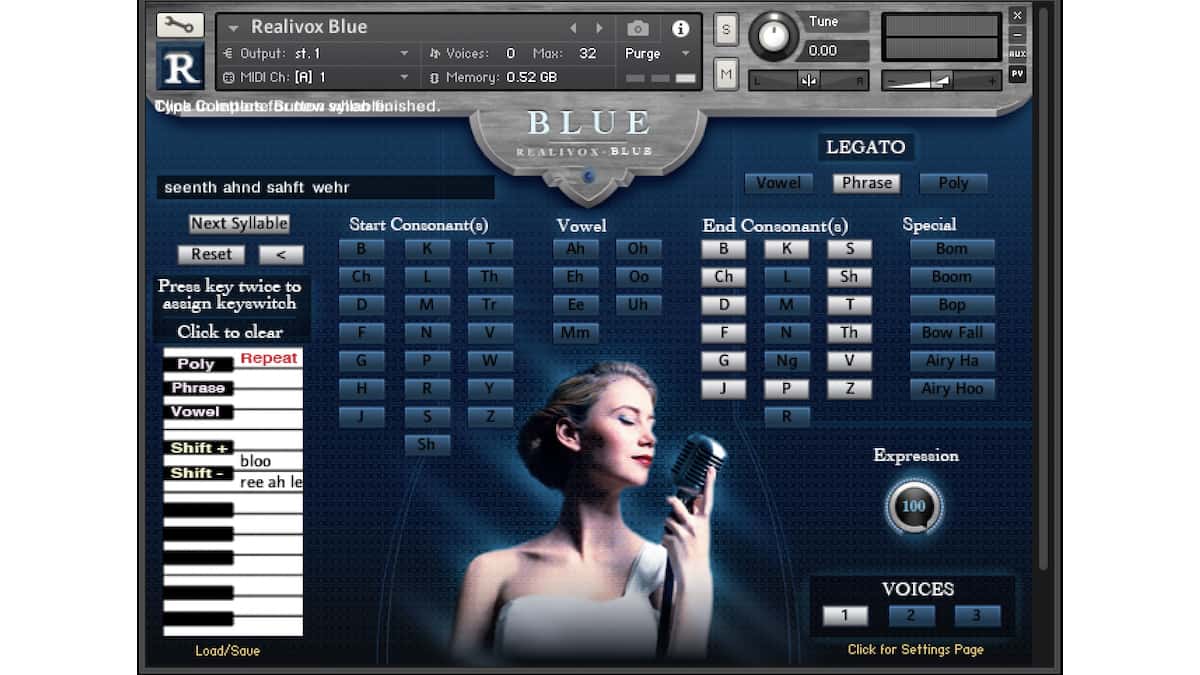Select voice 2 in the Voices panel
This screenshot has height=675, width=1200.
(x=911, y=616)
